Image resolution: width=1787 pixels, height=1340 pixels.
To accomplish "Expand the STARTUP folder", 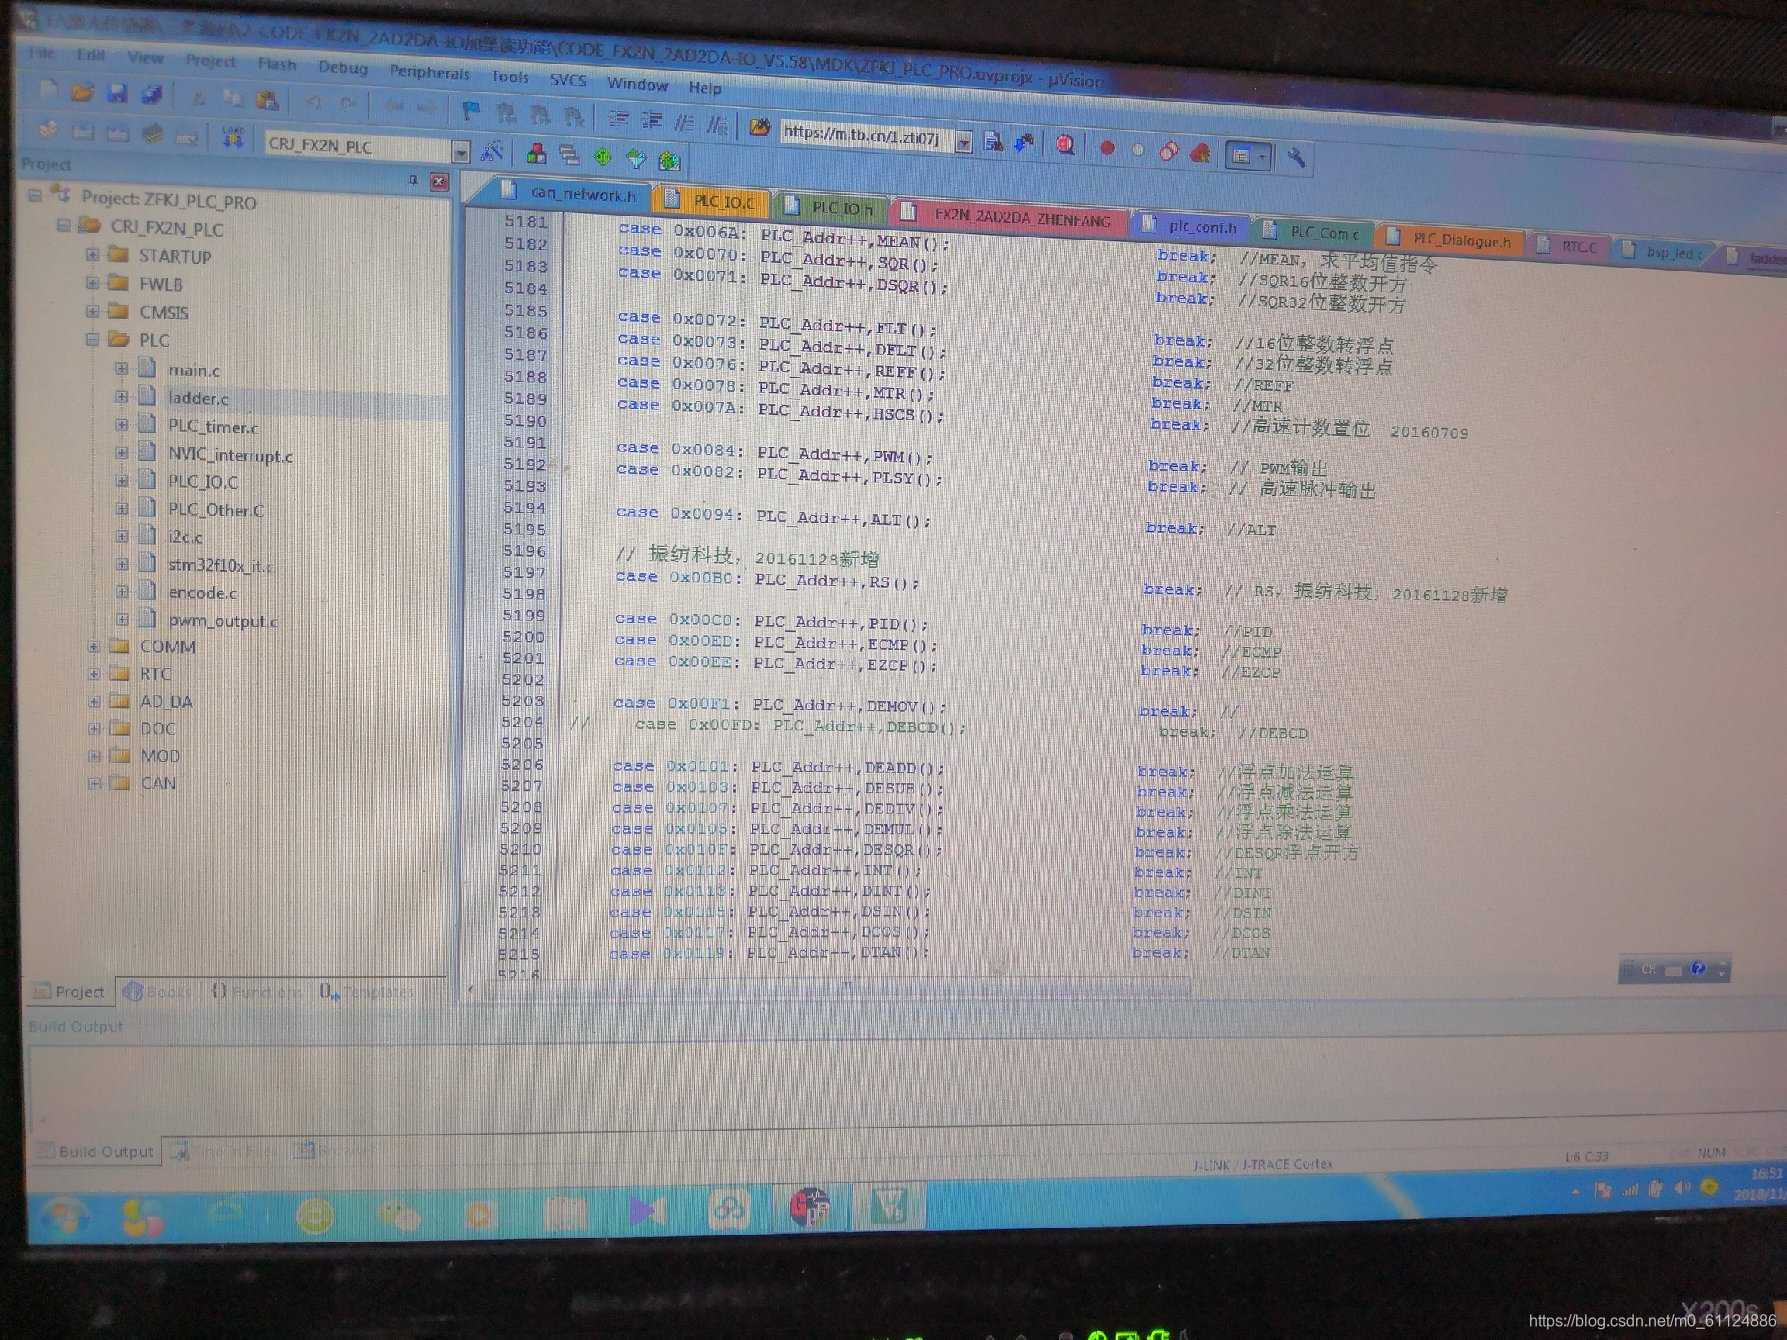I will click(x=92, y=254).
